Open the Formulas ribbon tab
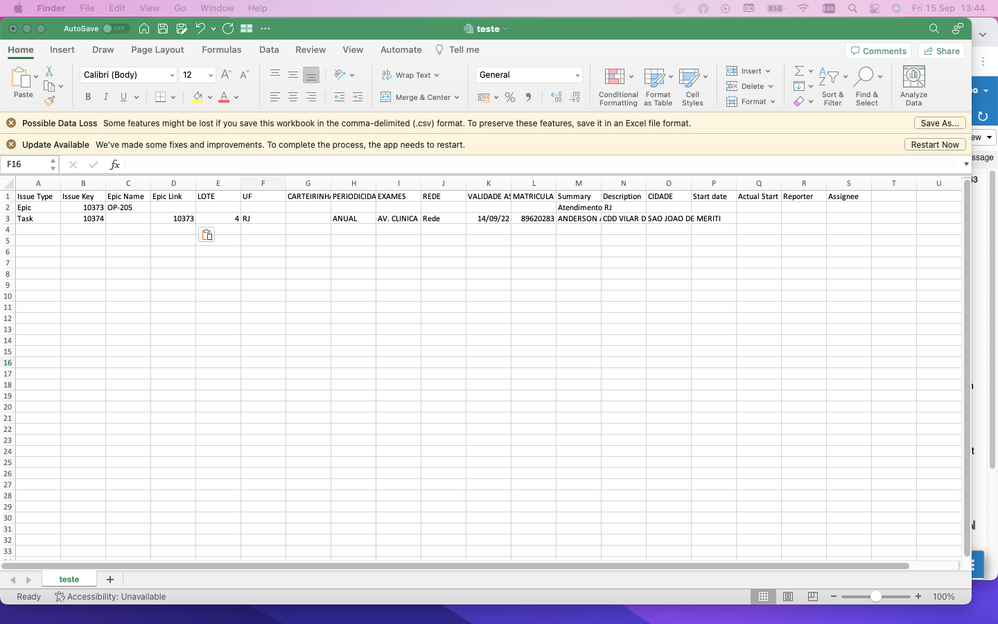The image size is (998, 624). click(x=221, y=50)
